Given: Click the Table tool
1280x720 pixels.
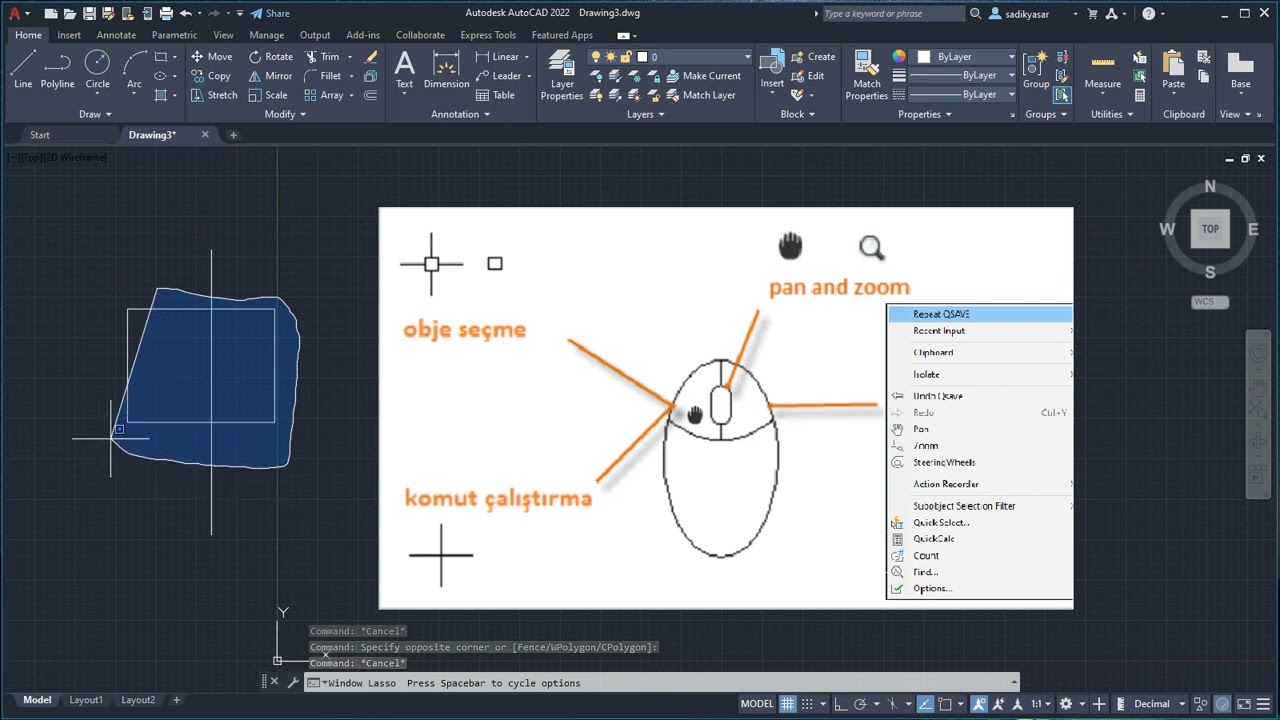Looking at the screenshot, I should point(495,95).
